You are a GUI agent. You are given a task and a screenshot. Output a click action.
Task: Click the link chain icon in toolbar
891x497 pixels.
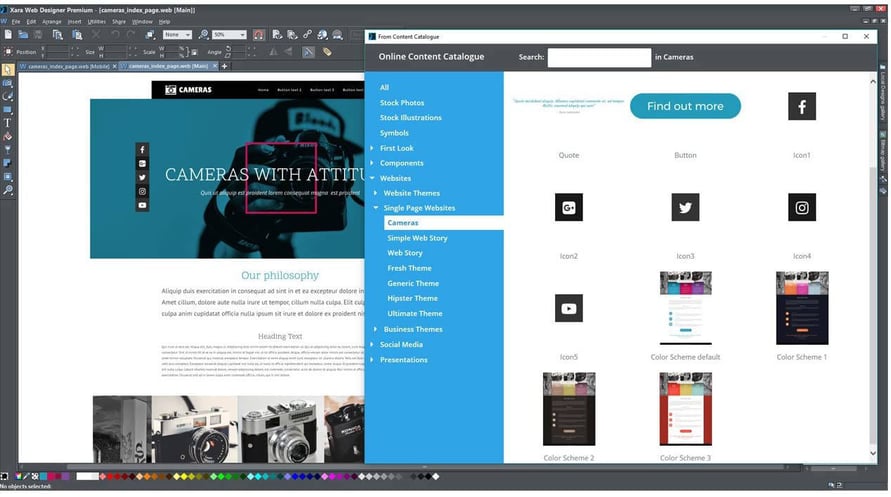click(x=307, y=35)
